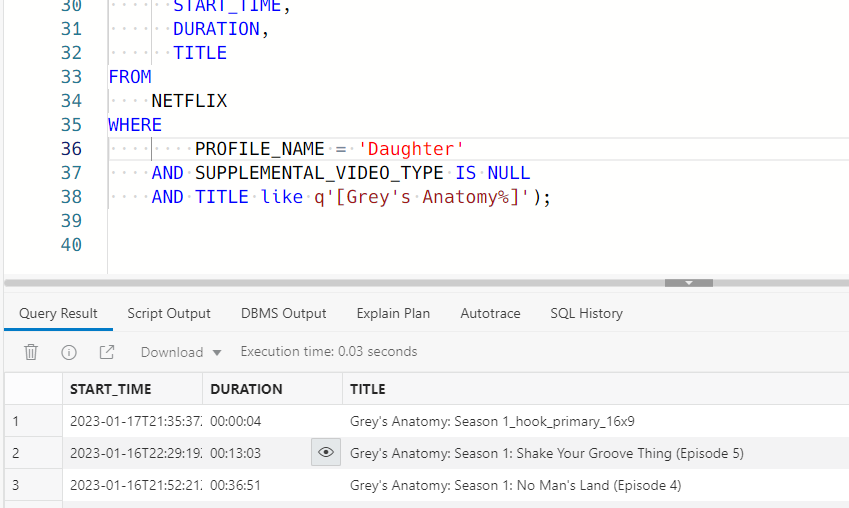Click DURATION column in line 31
This screenshot has height=508, width=849.
[216, 29]
